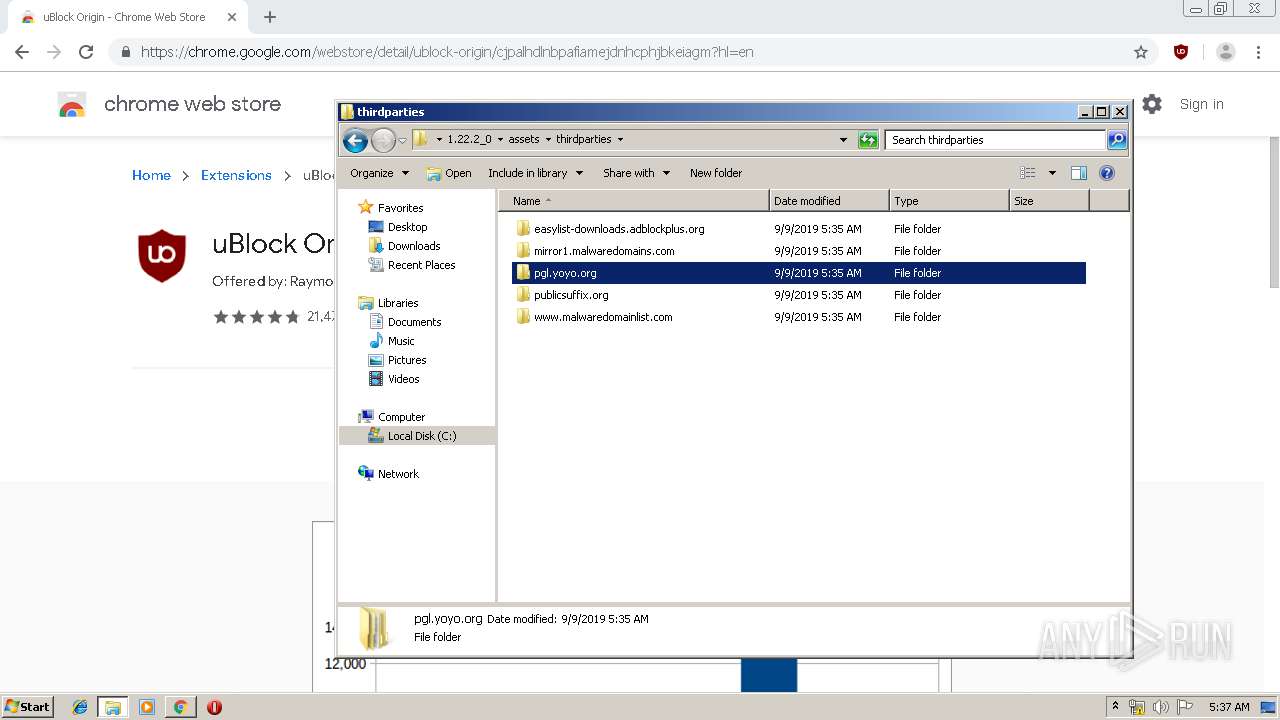1280x720 pixels.
Task: Click the volume icon in tray
Action: pyautogui.click(x=1161, y=707)
